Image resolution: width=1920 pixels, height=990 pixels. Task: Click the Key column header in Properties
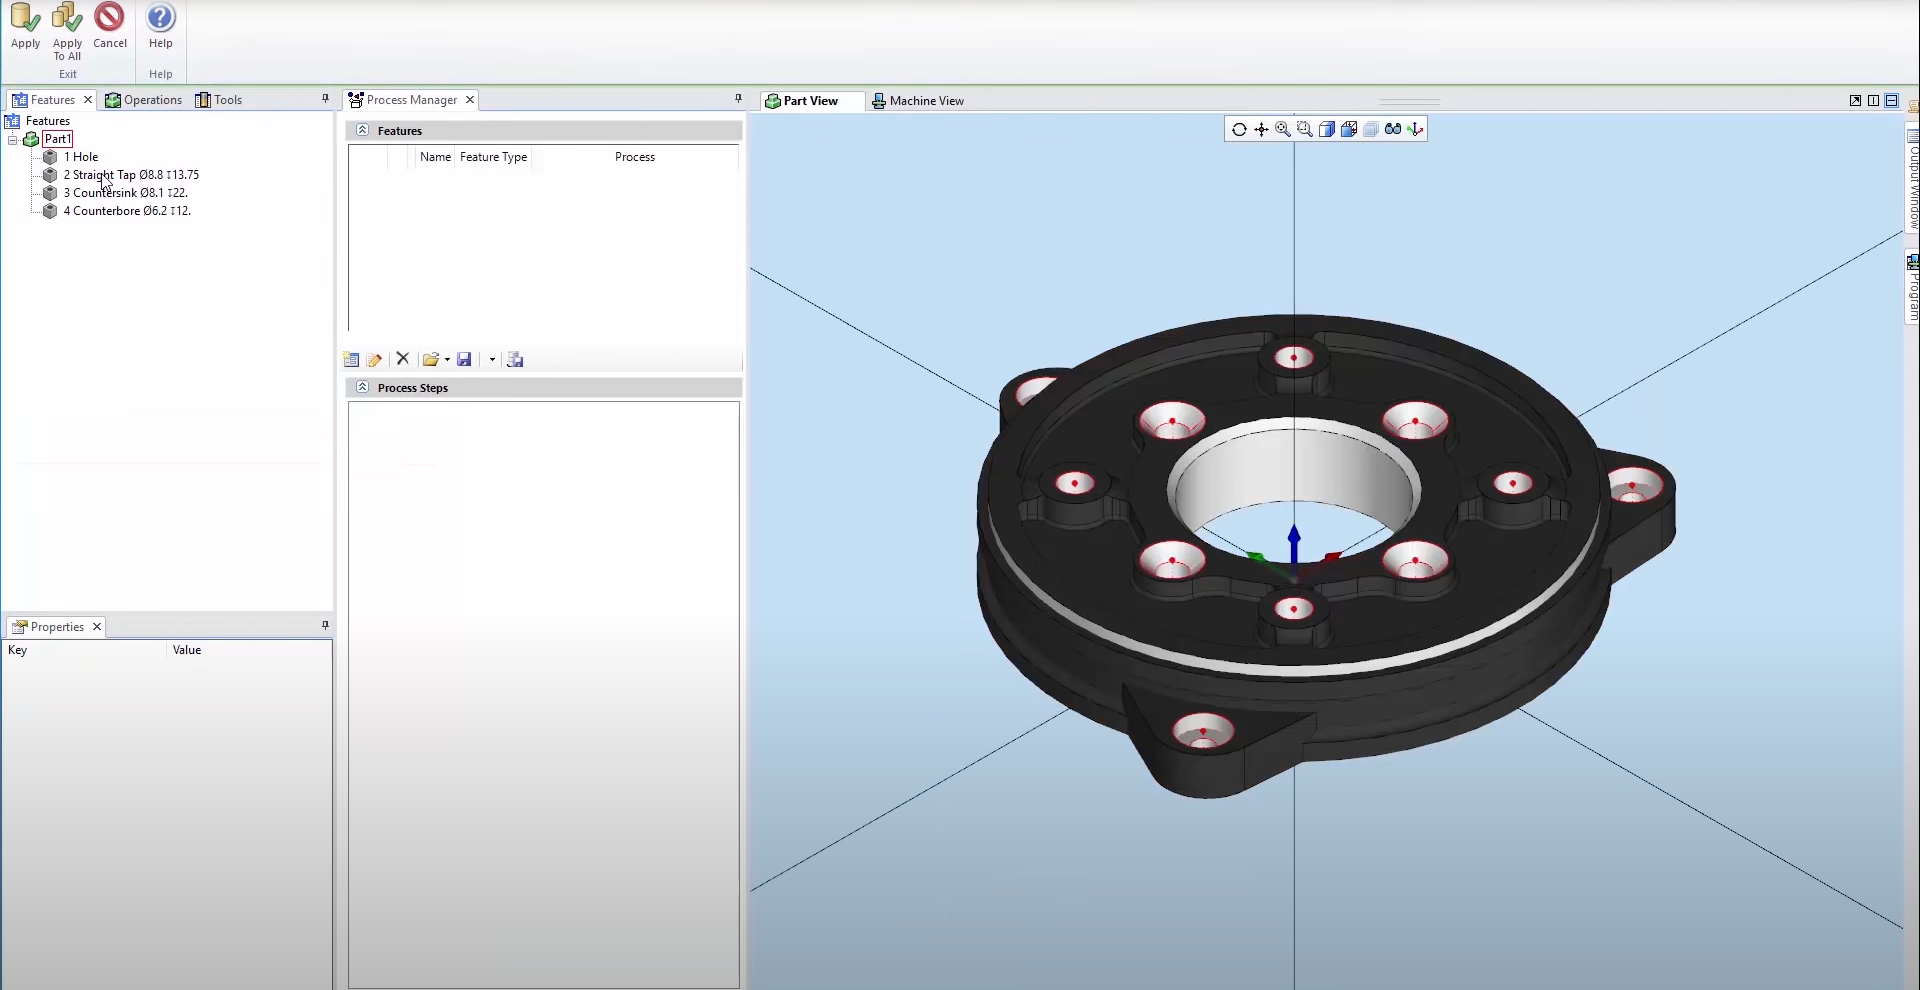pyautogui.click(x=84, y=650)
